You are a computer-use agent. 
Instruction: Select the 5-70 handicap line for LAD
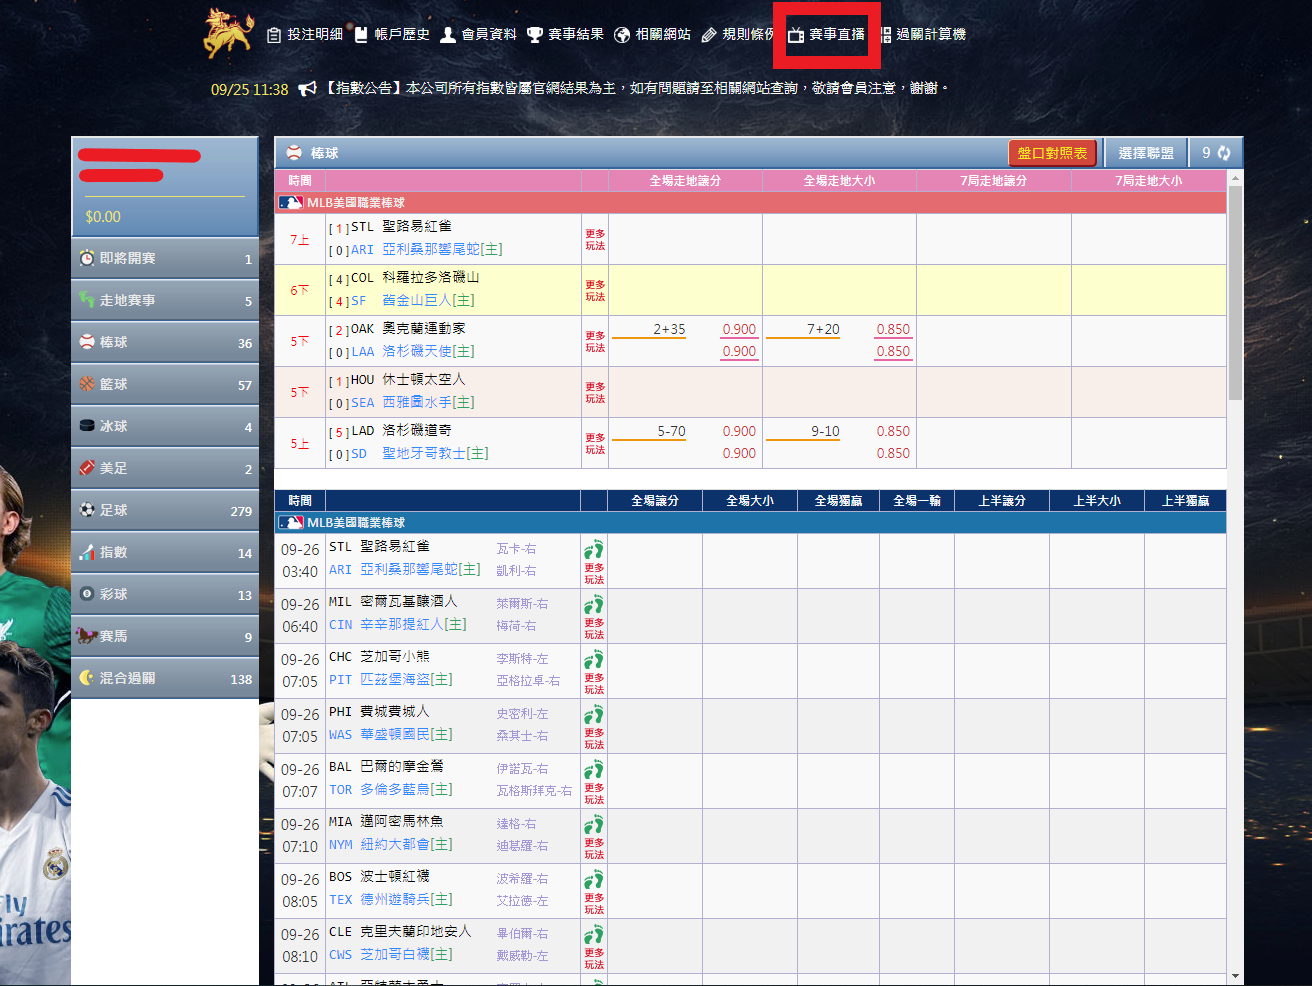(671, 432)
